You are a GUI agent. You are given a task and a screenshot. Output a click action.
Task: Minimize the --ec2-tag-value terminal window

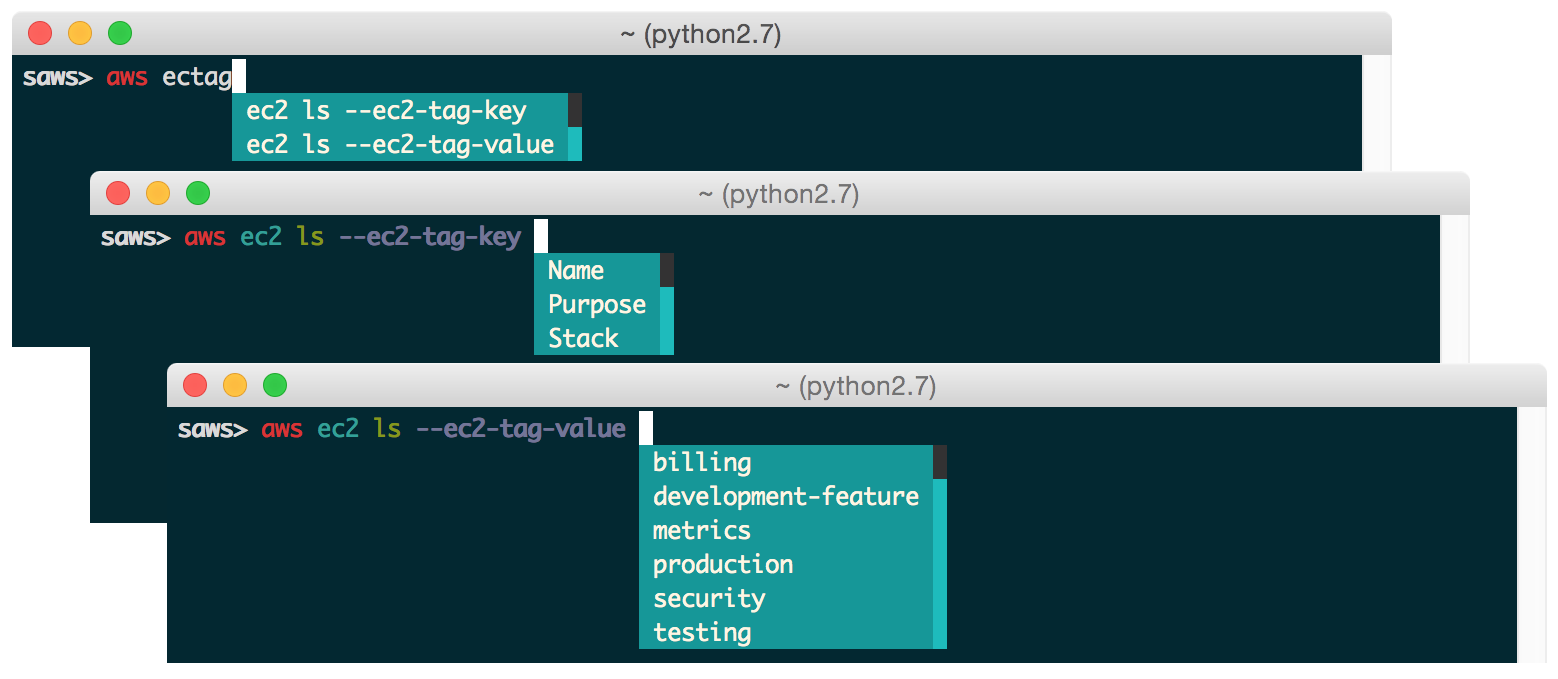click(235, 385)
